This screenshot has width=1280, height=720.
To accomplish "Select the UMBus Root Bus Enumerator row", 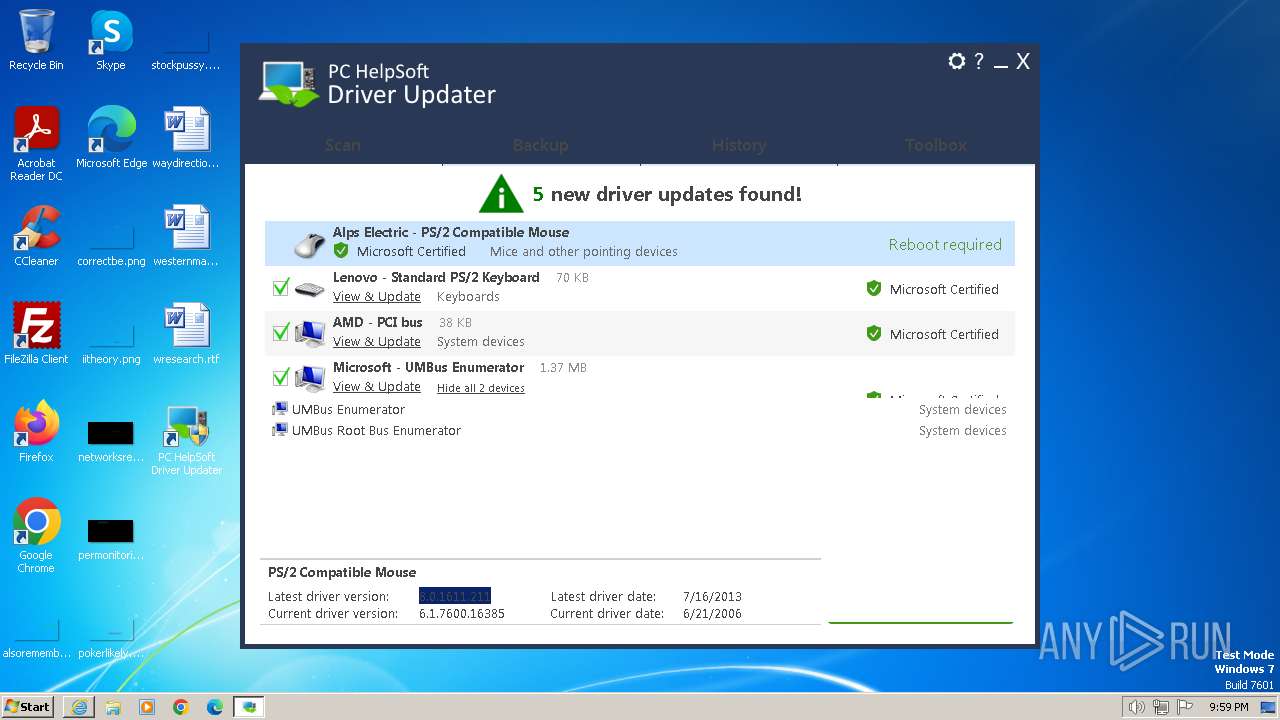I will [640, 430].
